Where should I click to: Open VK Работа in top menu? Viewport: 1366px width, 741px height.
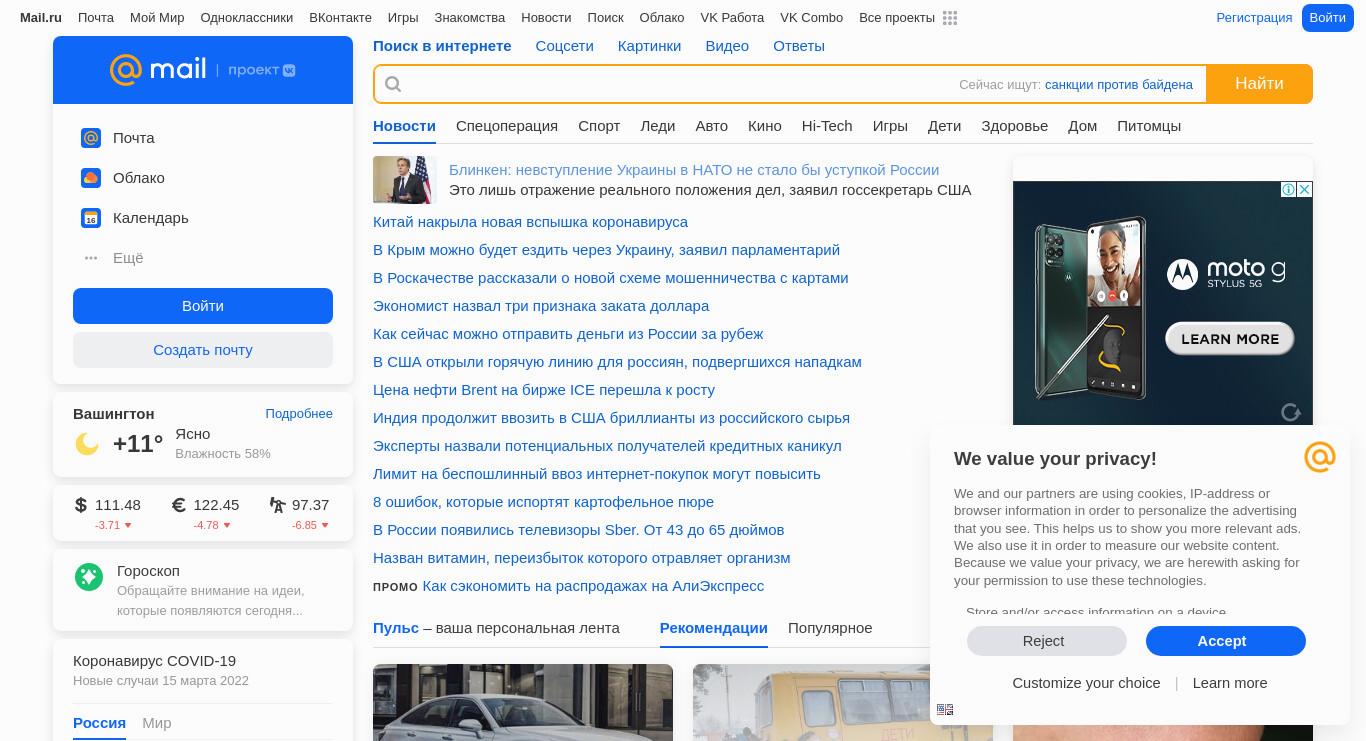tap(732, 18)
